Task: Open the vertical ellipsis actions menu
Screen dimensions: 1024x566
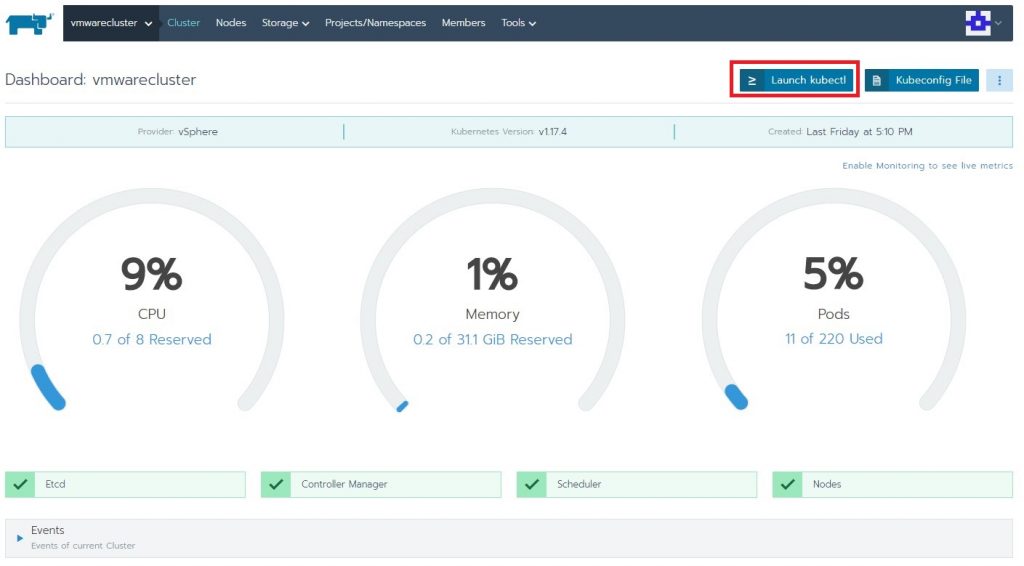Action: (x=999, y=80)
